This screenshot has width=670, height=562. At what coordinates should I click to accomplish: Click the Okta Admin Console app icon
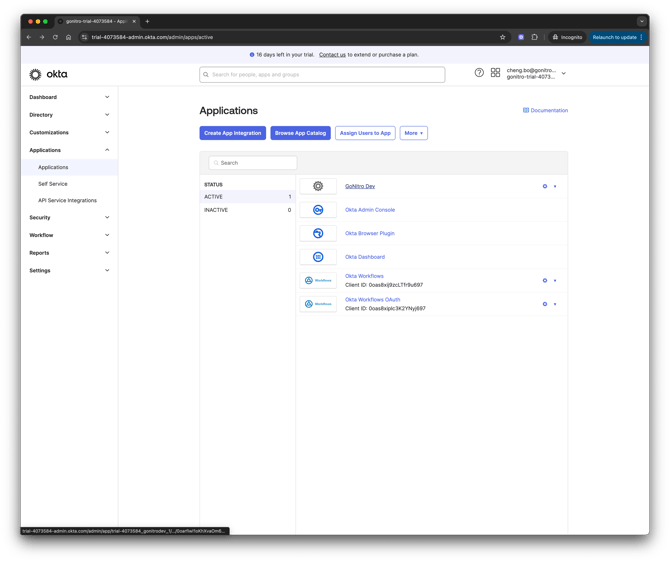[x=318, y=210]
